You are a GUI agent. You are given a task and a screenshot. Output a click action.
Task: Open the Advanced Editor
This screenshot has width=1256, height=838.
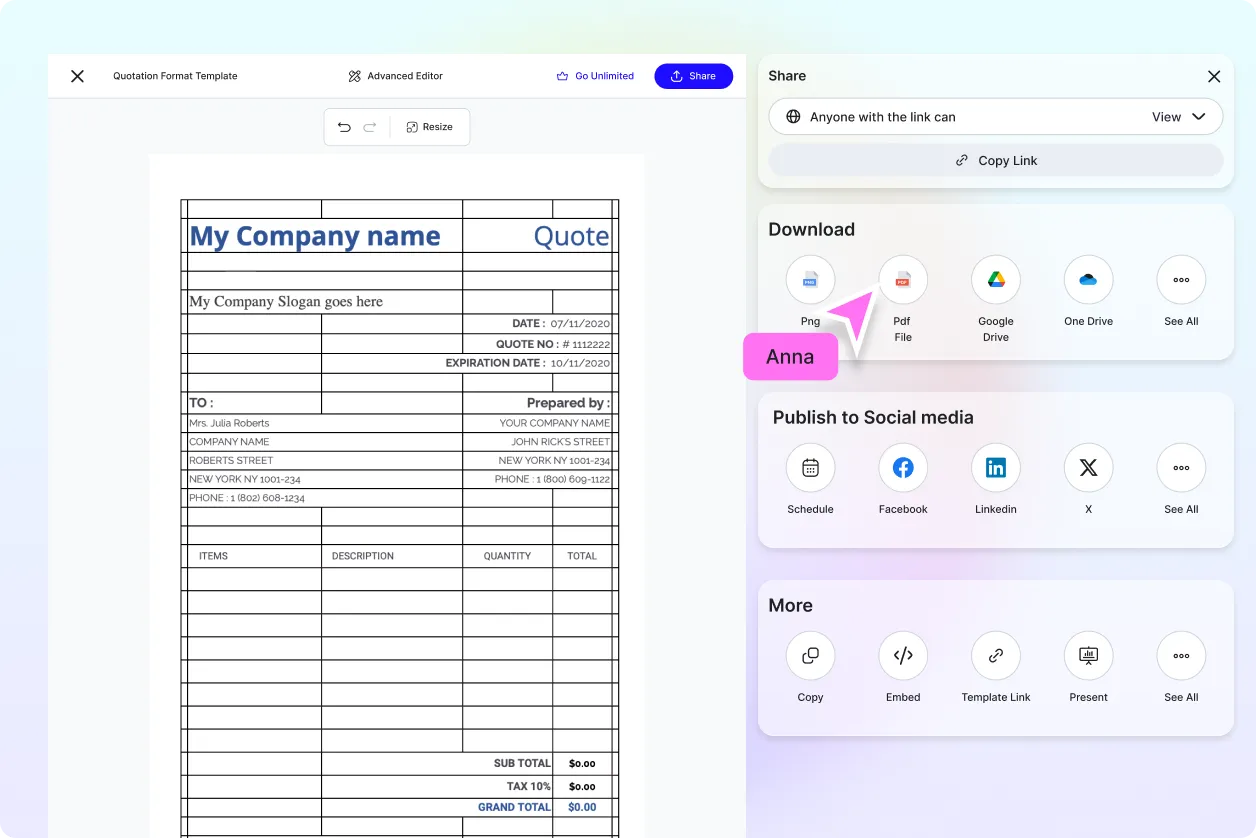[395, 75]
